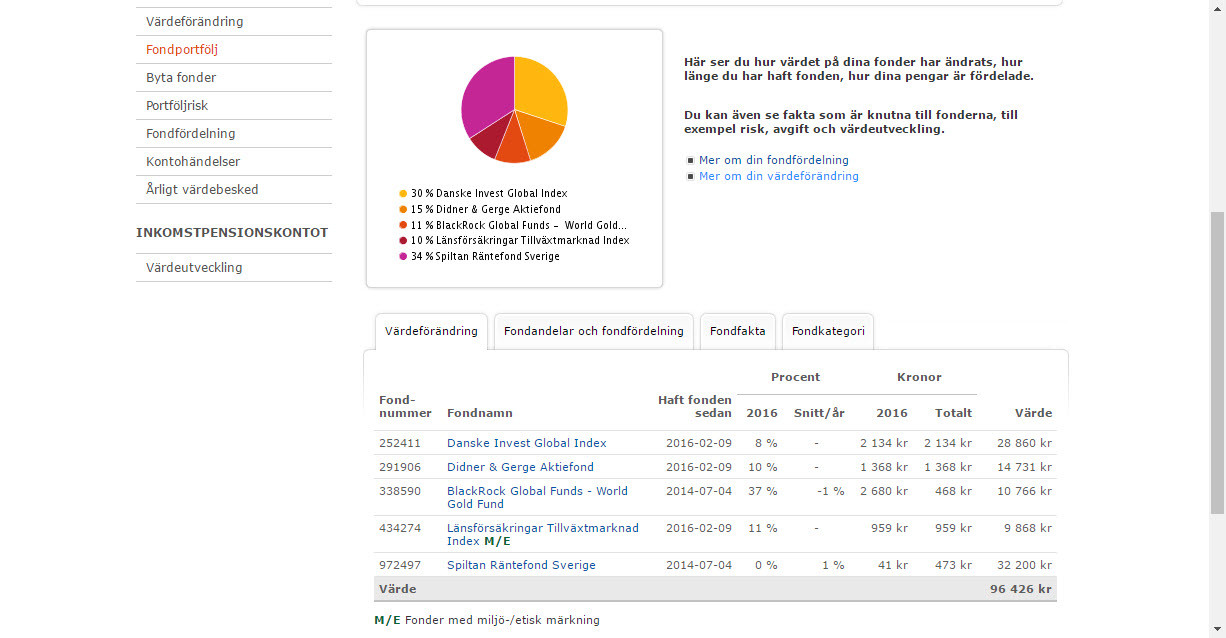Screen dimensions: 1226x638
Task: Click the dark red Länsförsäkringar legend dot
Action: coord(403,241)
